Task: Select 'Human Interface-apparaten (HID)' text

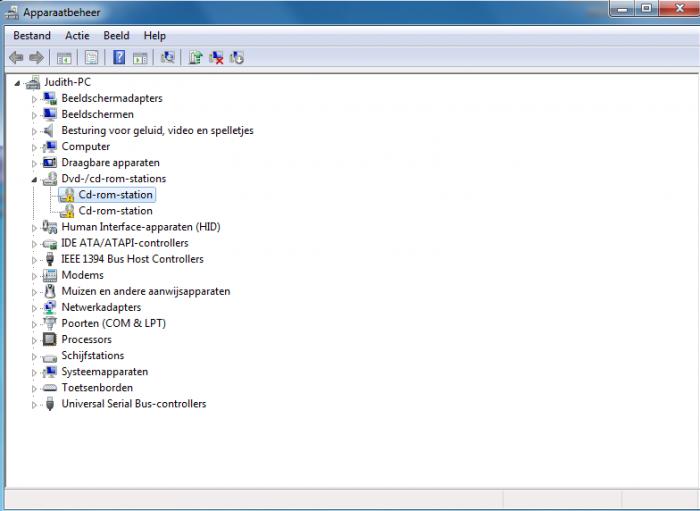Action: pyautogui.click(x=141, y=227)
